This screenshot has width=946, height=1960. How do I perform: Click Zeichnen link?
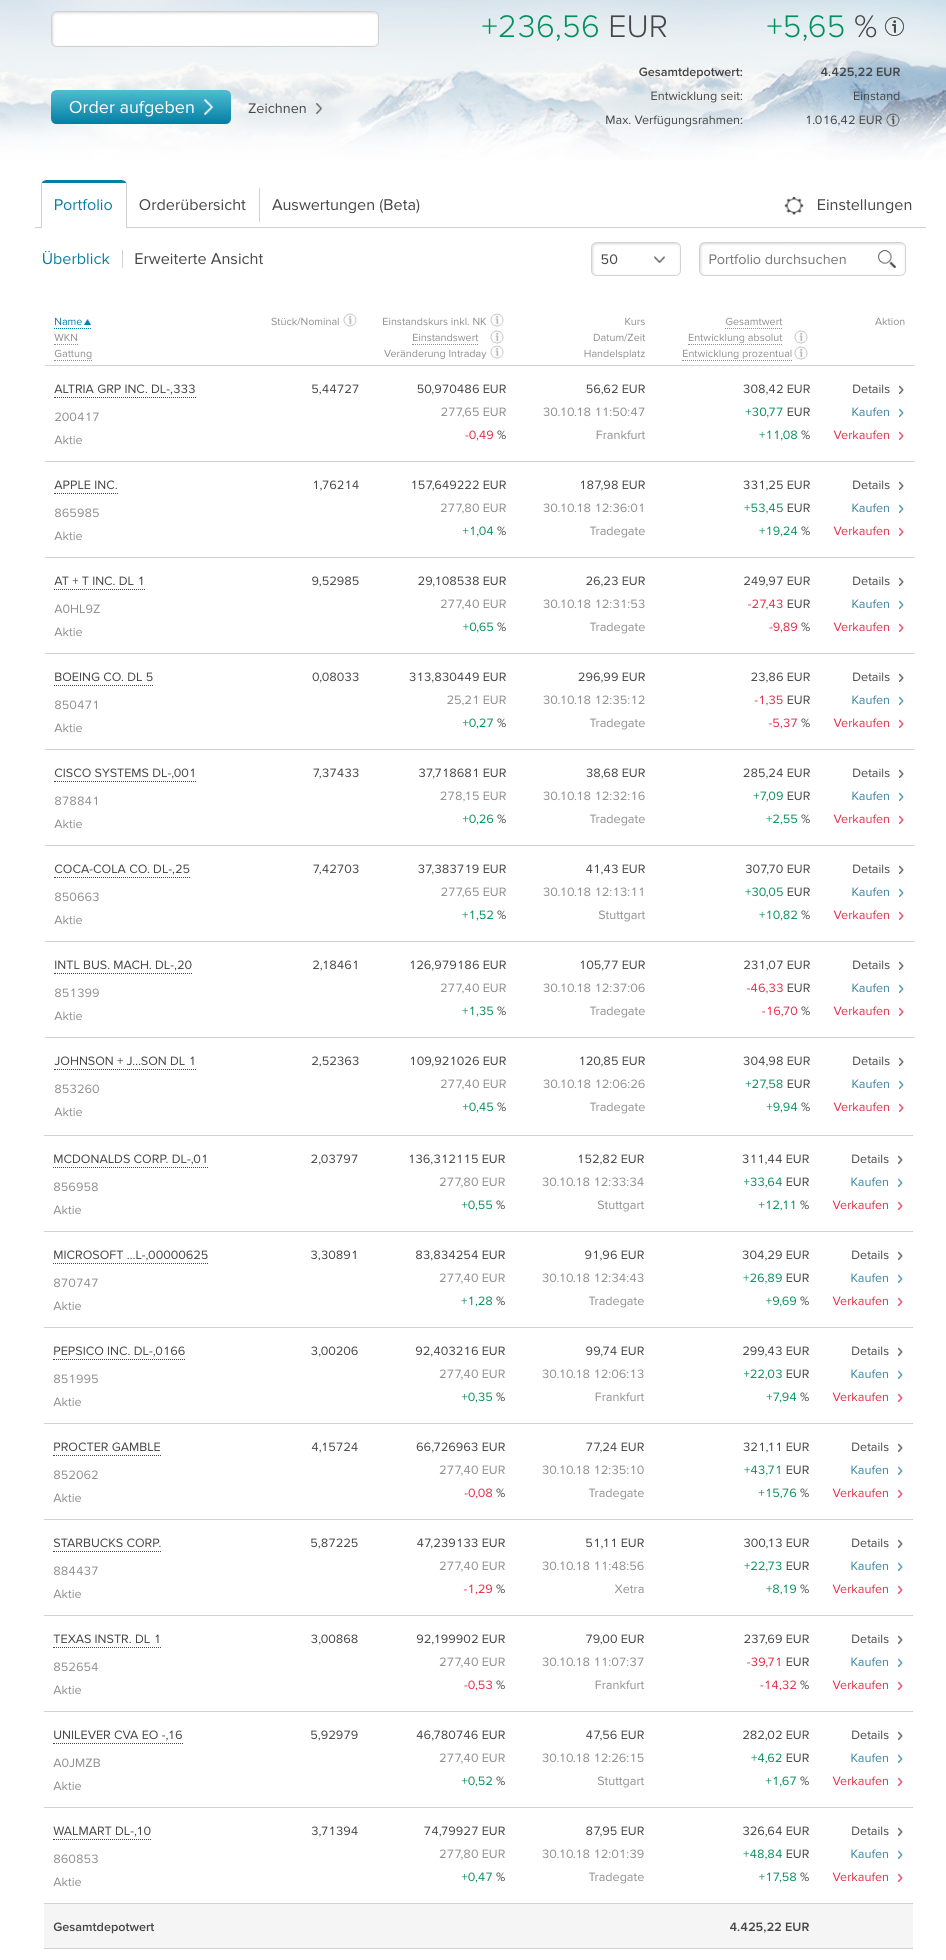[x=277, y=108]
